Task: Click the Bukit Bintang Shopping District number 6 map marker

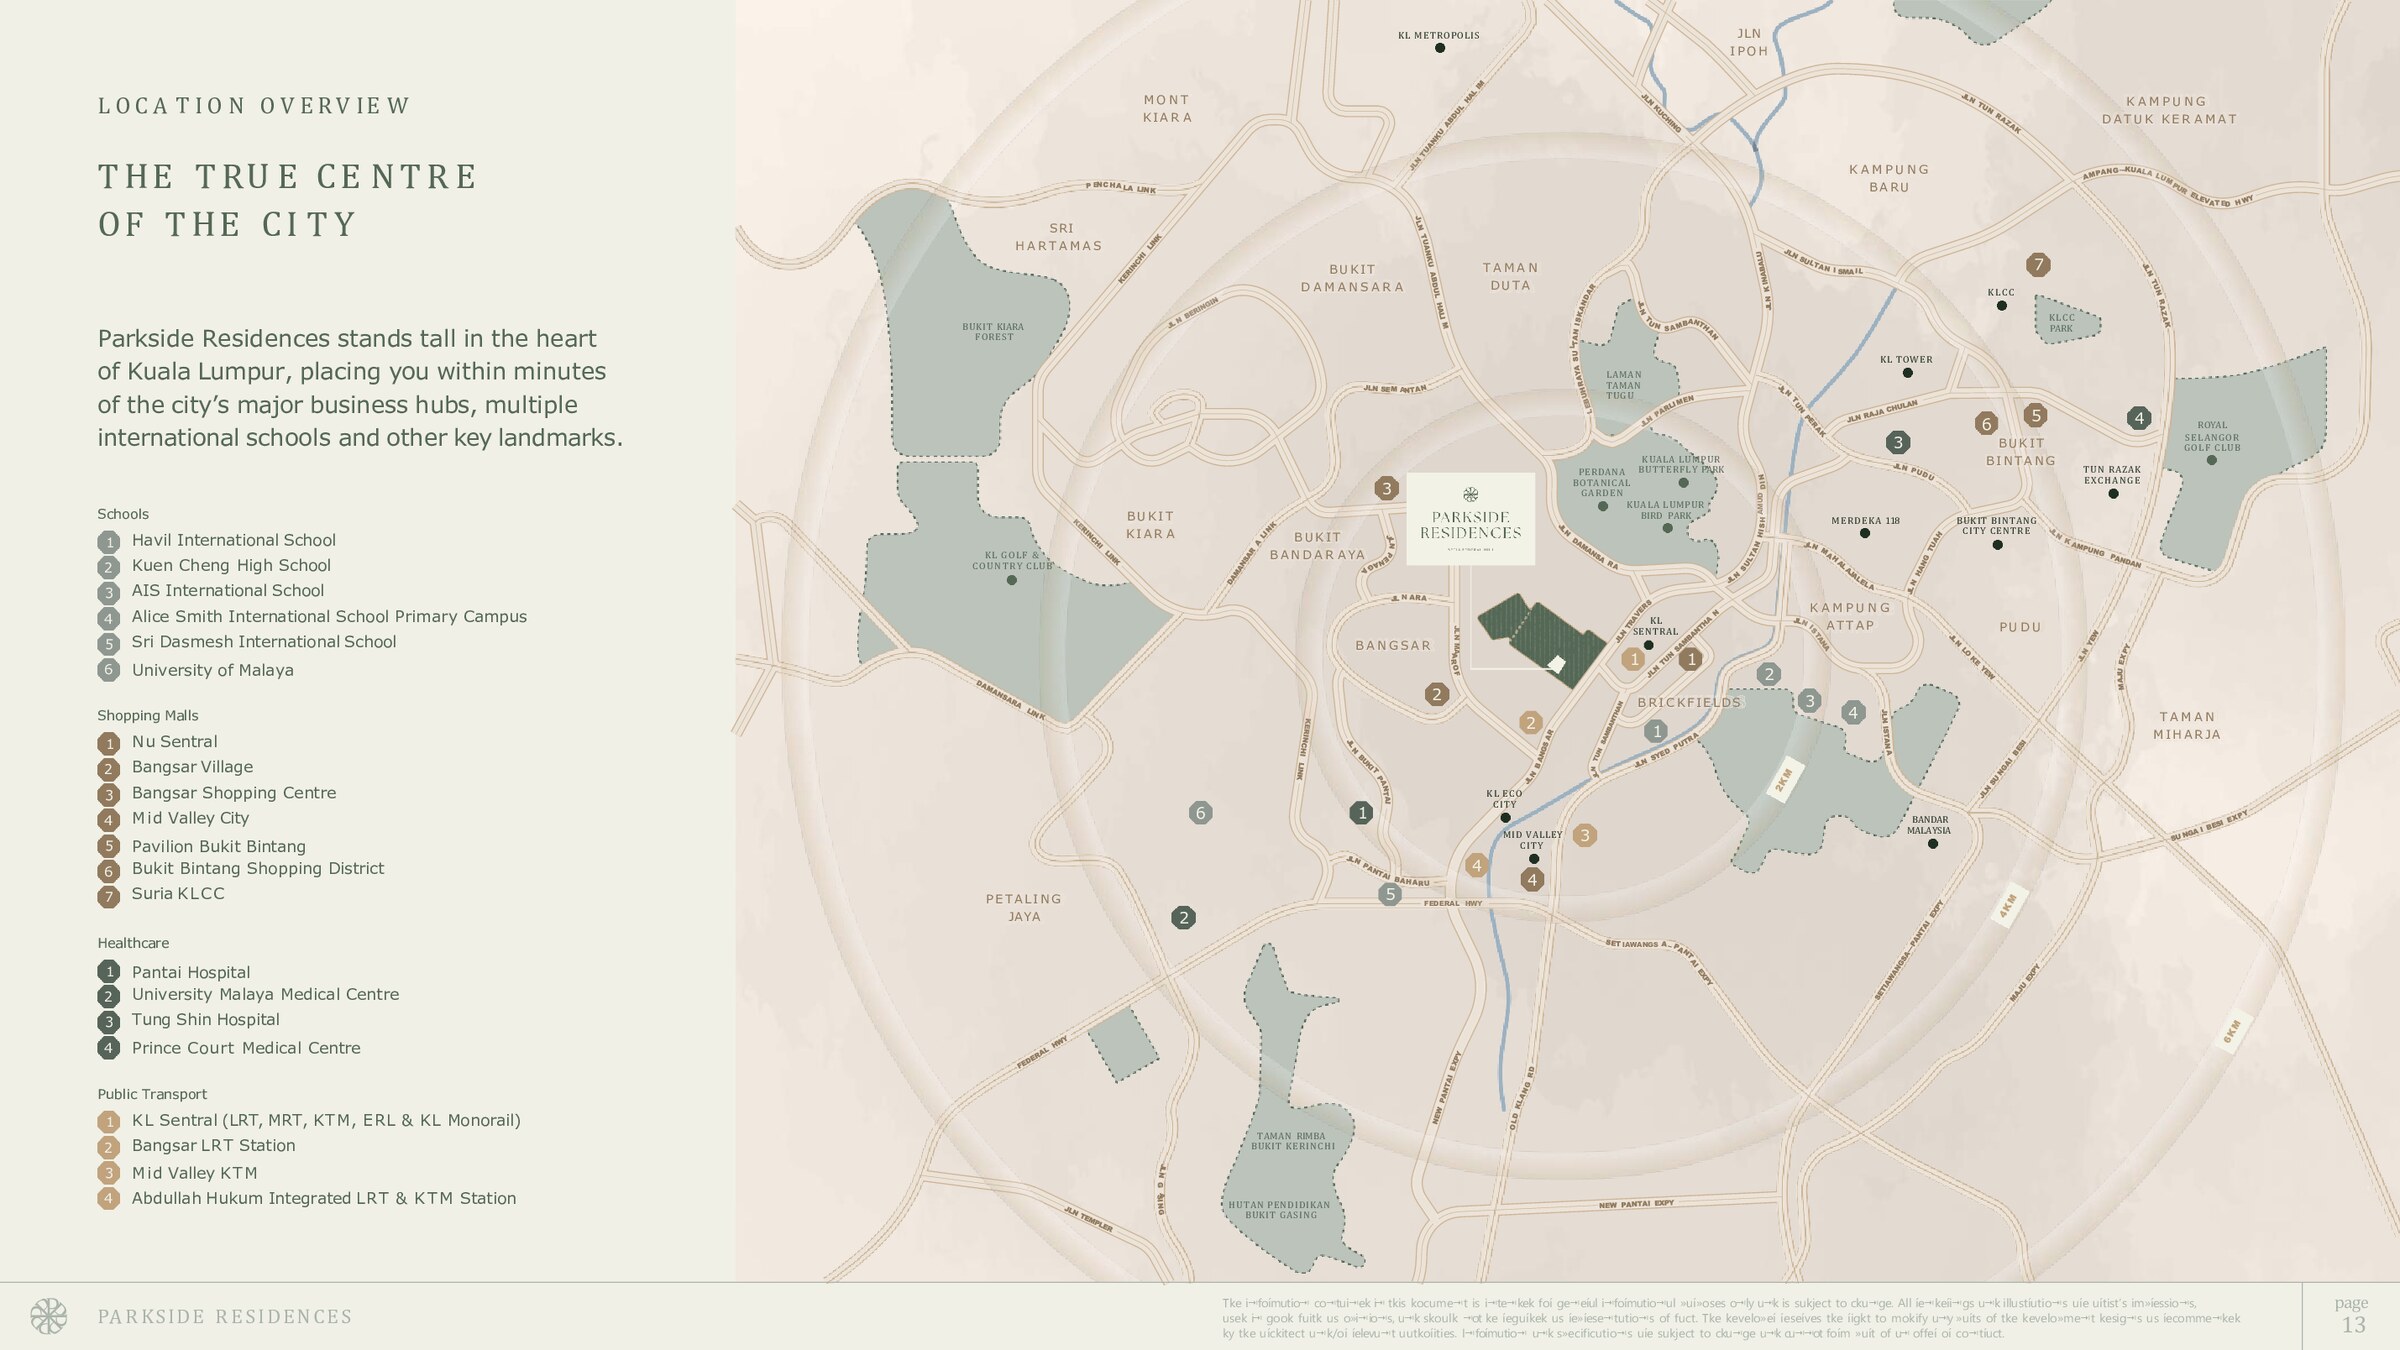Action: coord(1986,424)
